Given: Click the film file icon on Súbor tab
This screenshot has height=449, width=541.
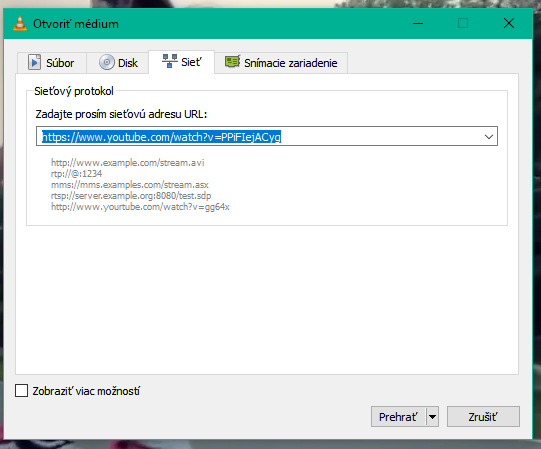Looking at the screenshot, I should [35, 62].
